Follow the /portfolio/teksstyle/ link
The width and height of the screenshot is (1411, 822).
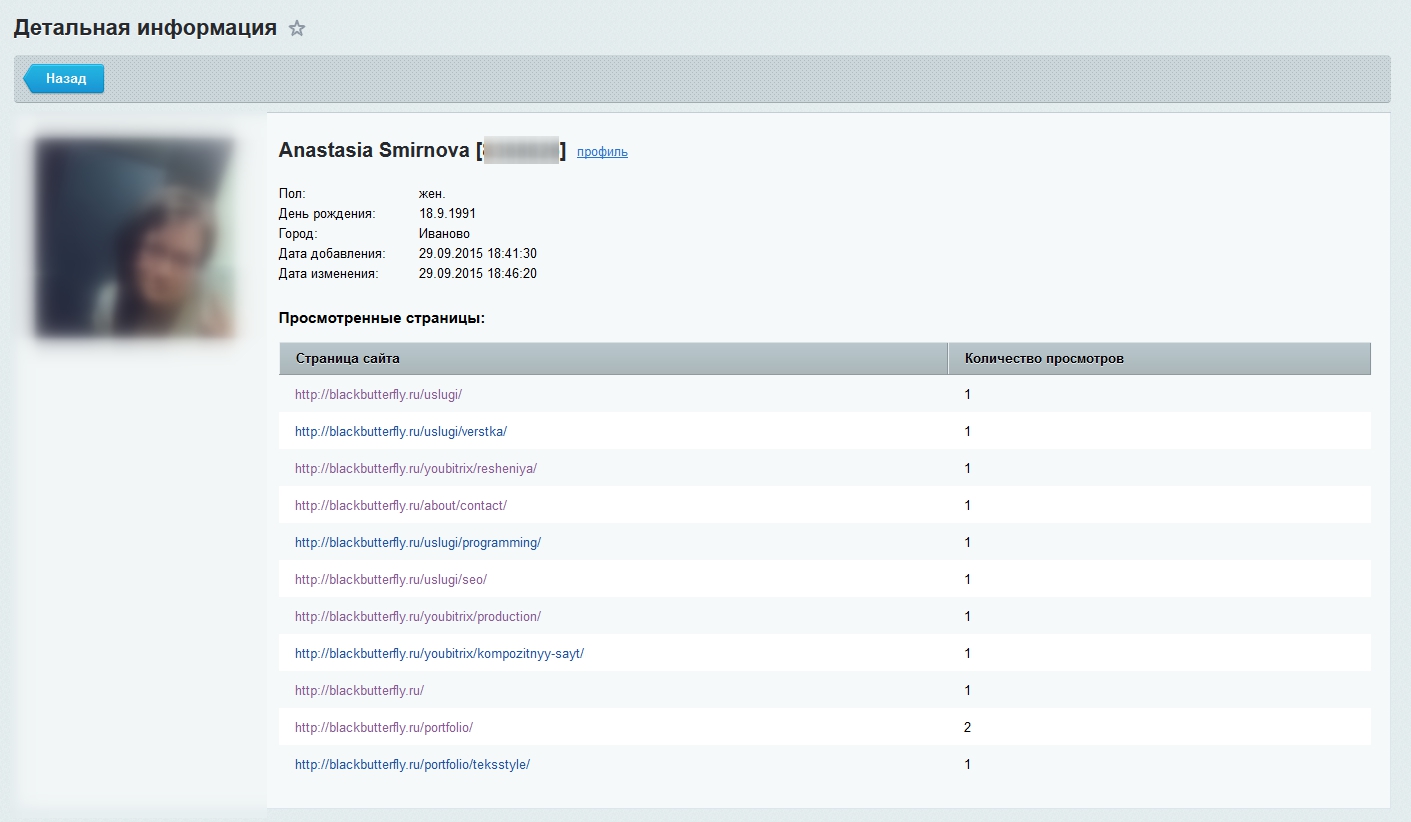412,765
